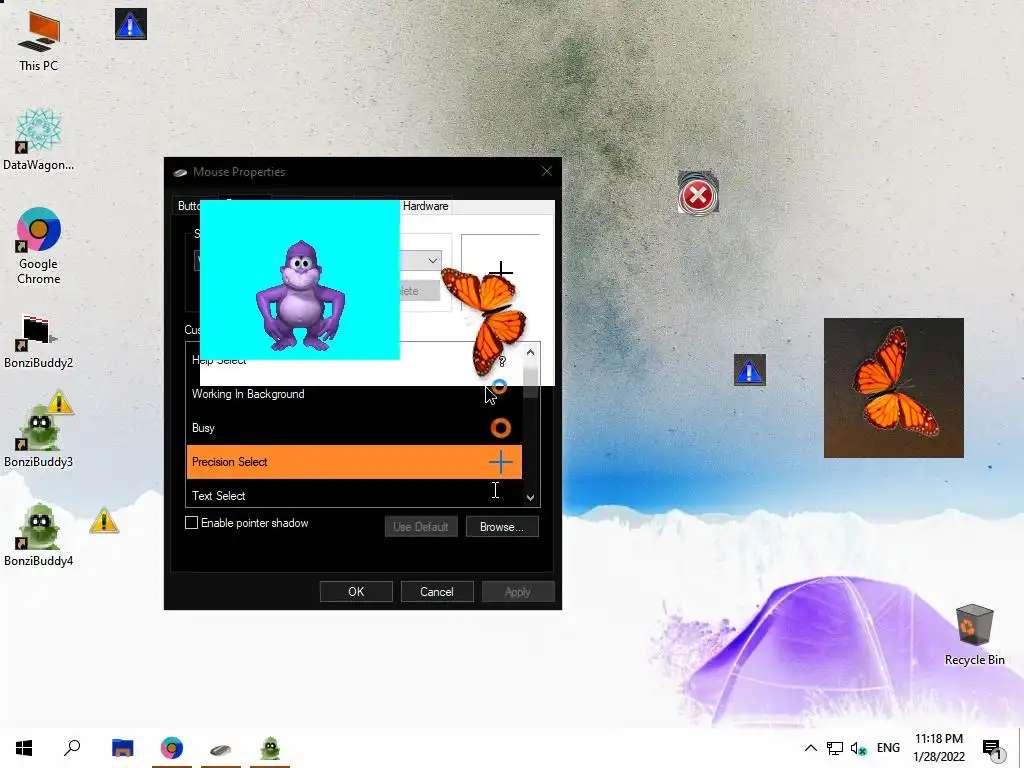The width and height of the screenshot is (1024, 768).
Task: Open File Explorer from taskbar
Action: point(122,748)
